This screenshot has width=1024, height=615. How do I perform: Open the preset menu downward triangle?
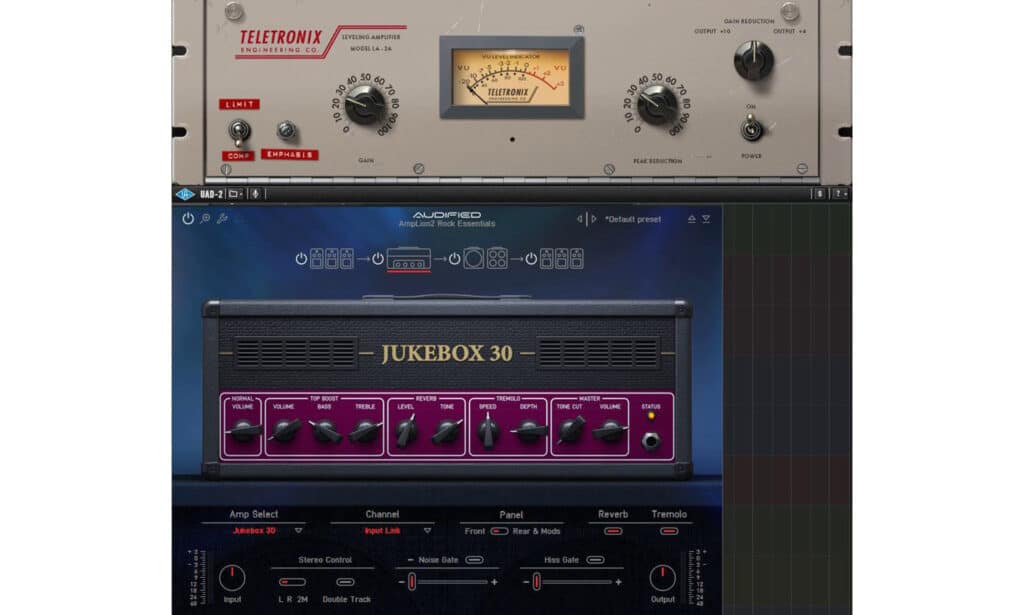706,219
